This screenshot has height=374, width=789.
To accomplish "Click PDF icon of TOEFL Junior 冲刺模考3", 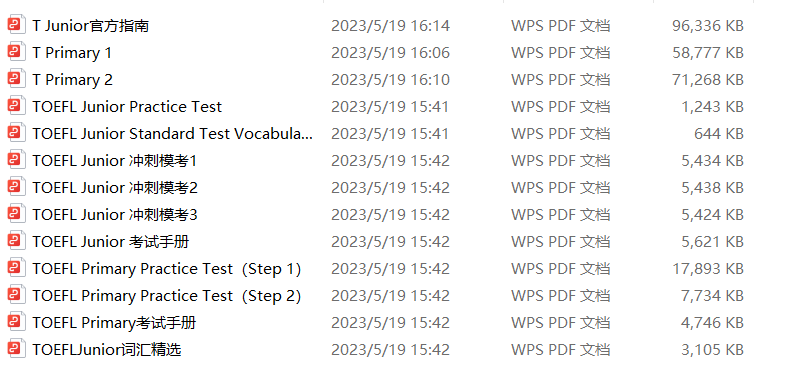I will click(16, 214).
